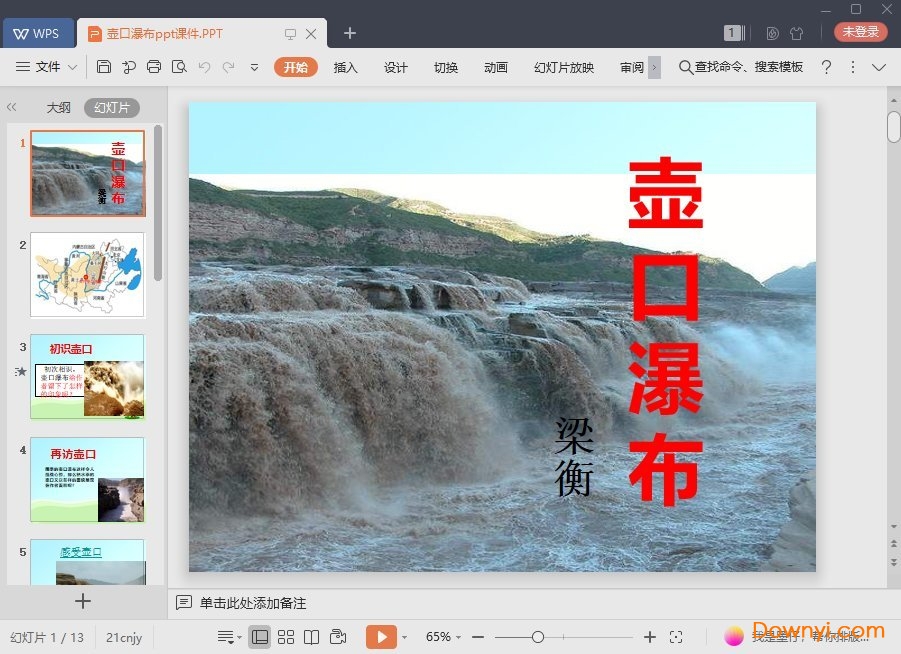This screenshot has height=654, width=901.
Task: Add a new slide with the plus button
Action: click(x=83, y=601)
